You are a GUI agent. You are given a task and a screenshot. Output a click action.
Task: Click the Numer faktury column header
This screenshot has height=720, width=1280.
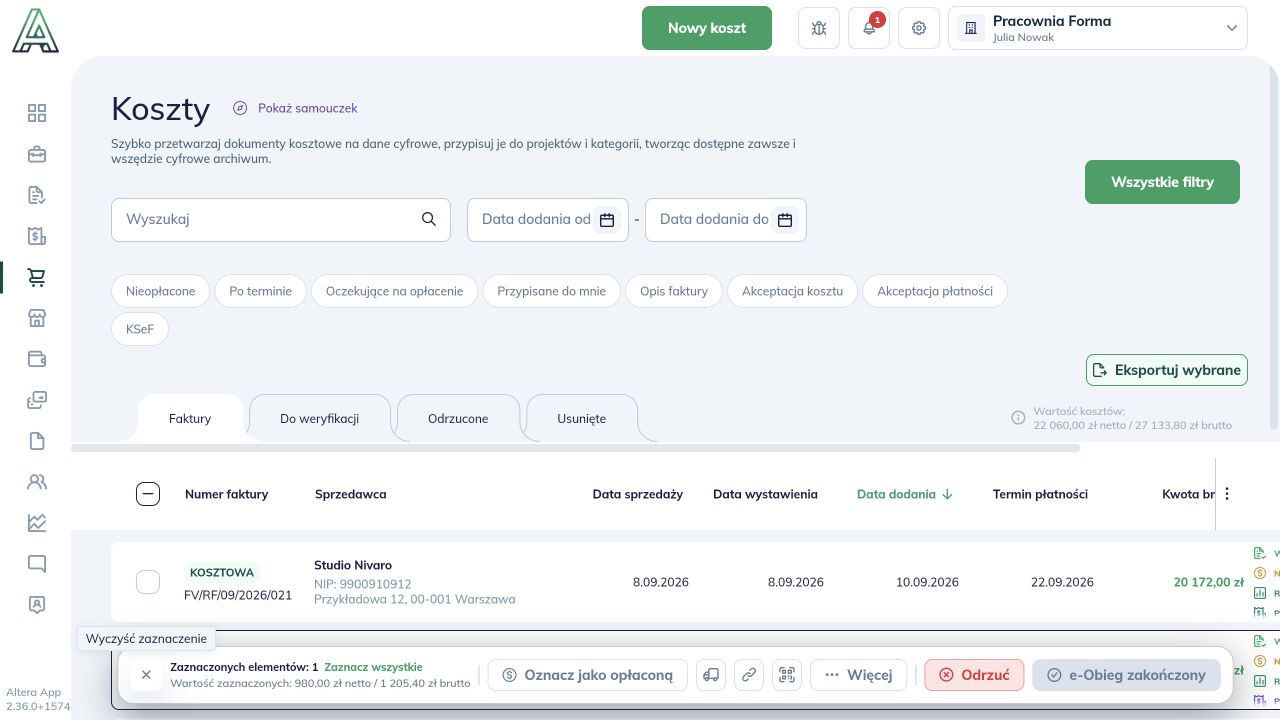point(226,494)
